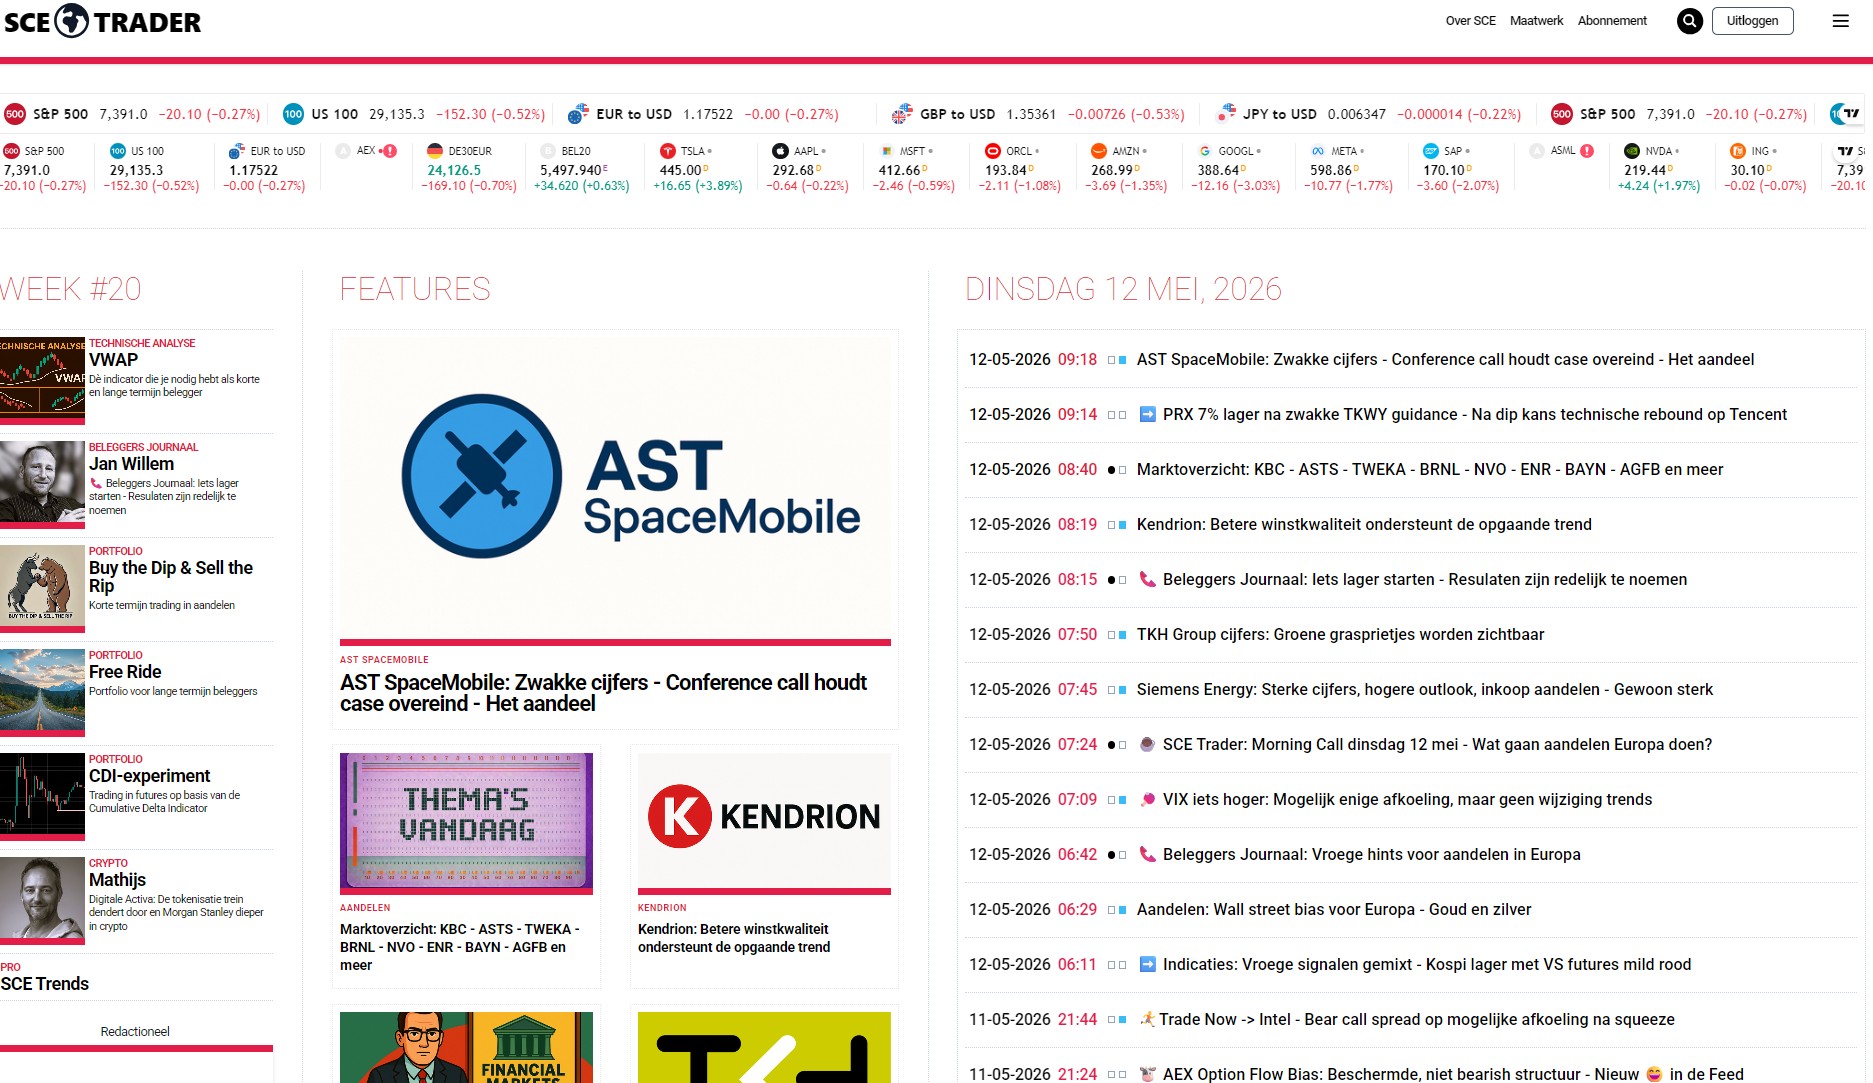This screenshot has width=1873, height=1083.
Task: Open the Mathijs crypto column
Action: tap(117, 880)
